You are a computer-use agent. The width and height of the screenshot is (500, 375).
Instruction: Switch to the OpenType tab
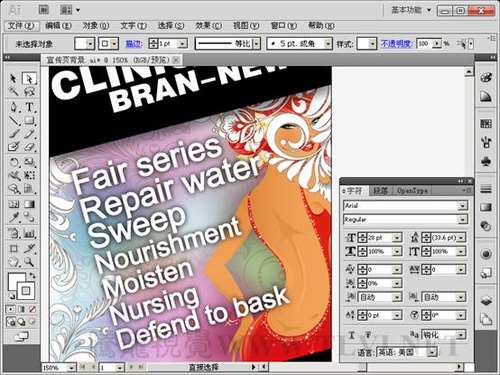coord(412,191)
